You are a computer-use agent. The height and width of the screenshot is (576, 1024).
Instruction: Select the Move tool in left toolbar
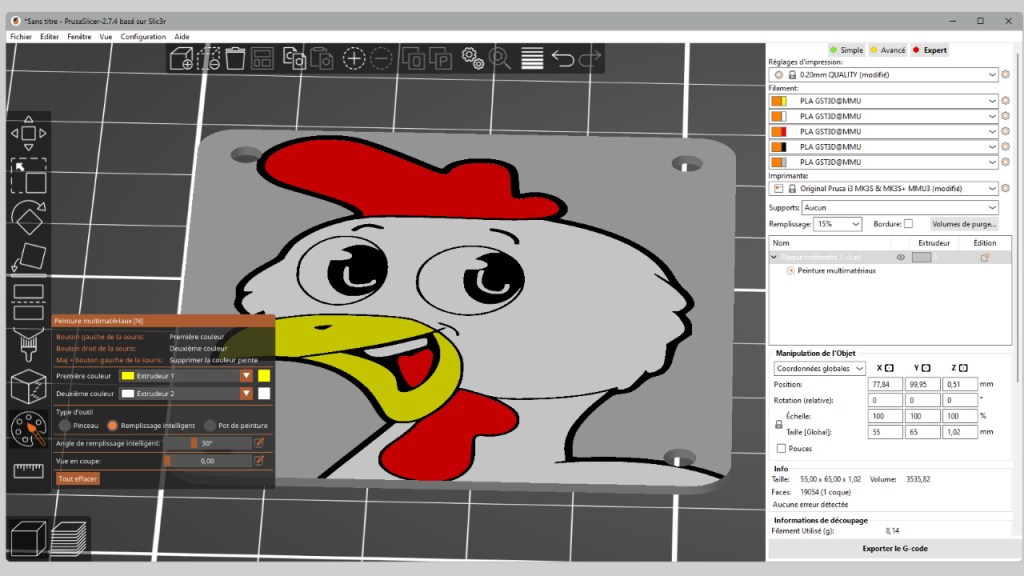(28, 132)
